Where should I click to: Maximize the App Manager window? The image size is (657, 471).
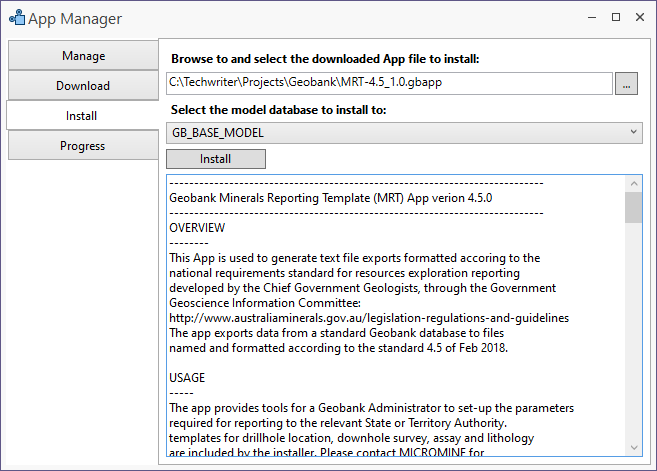tap(616, 17)
